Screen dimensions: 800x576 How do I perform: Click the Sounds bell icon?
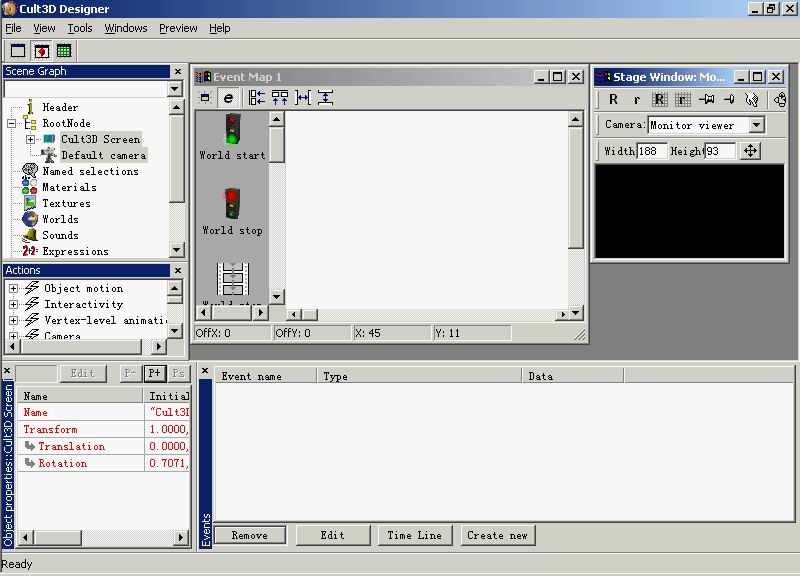[30, 235]
